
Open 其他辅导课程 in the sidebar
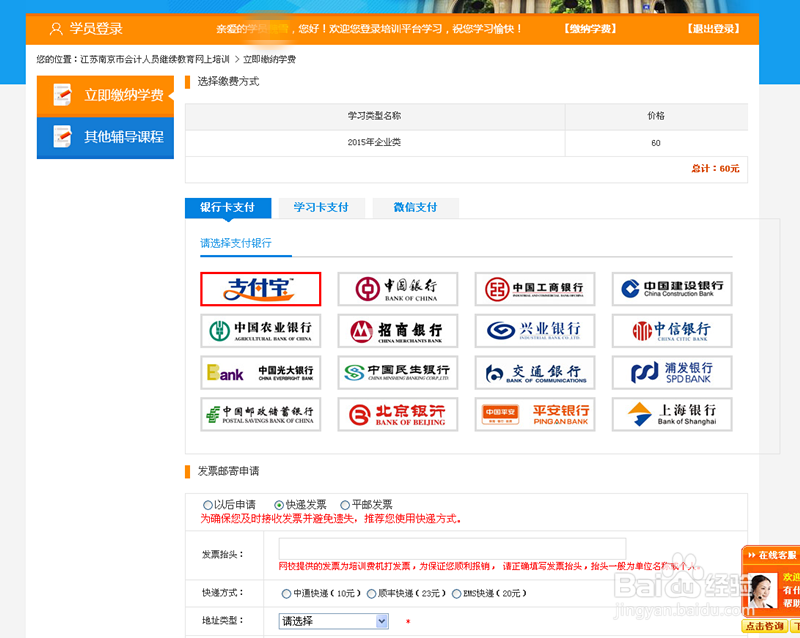(x=106, y=137)
